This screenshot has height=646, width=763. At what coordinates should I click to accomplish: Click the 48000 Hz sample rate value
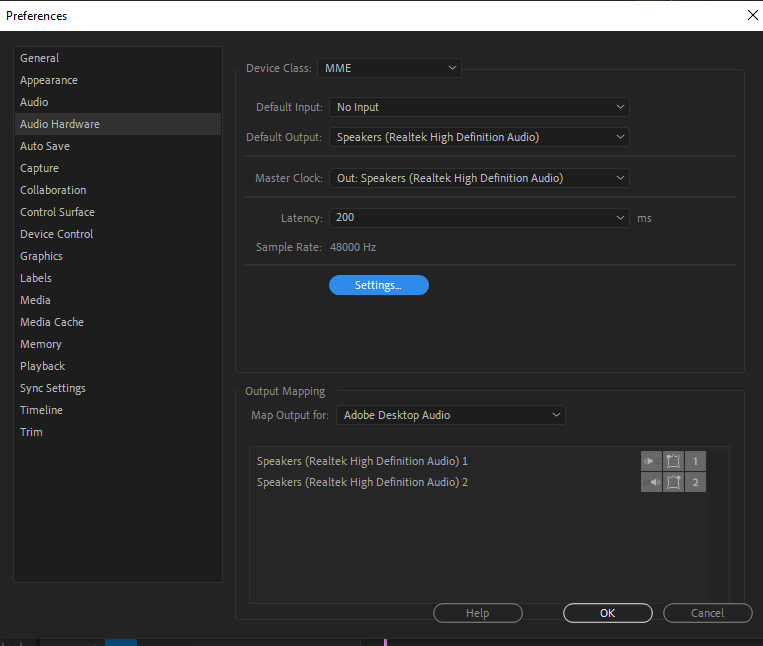point(353,247)
